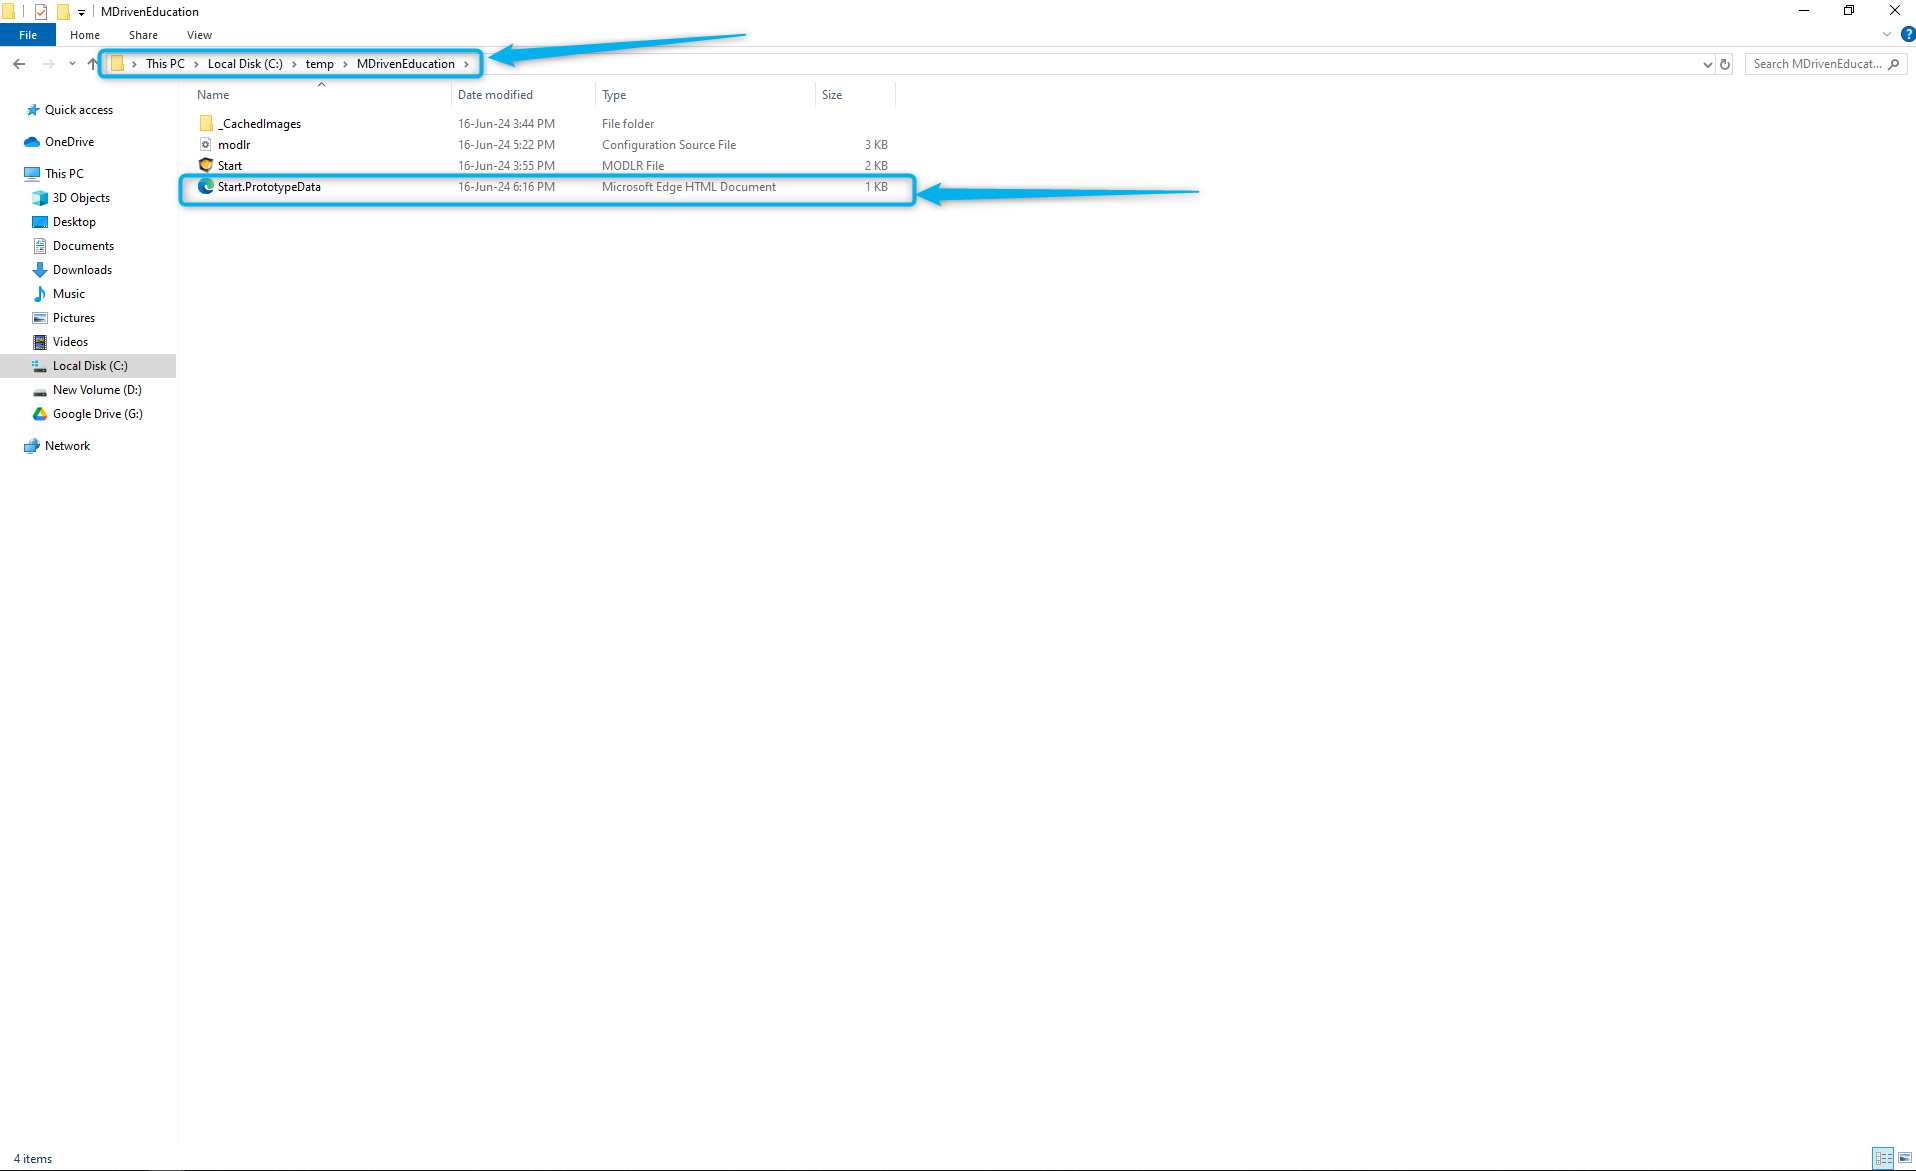The image size is (1916, 1171).
Task: Open Downloads in the navigation pane
Action: click(x=82, y=270)
